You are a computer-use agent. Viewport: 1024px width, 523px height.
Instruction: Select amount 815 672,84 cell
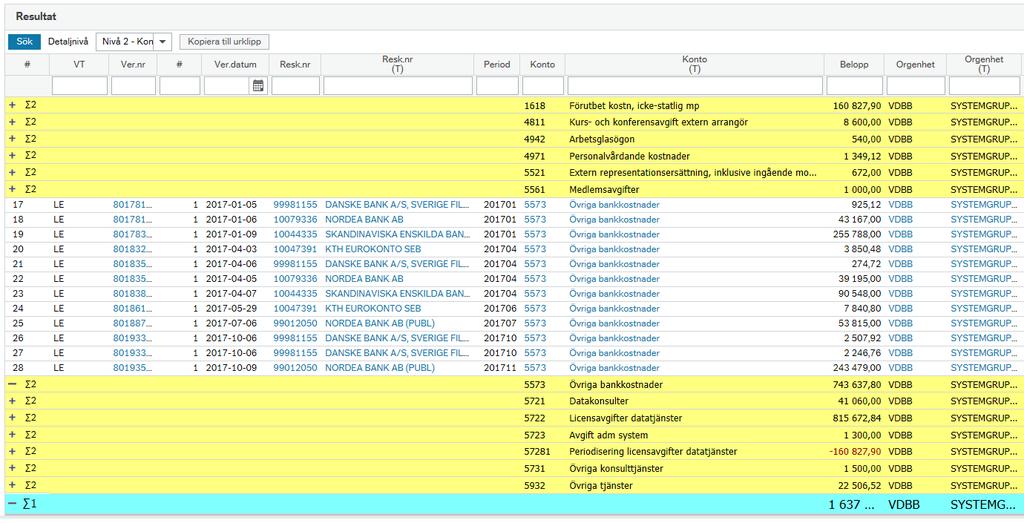tap(855, 418)
